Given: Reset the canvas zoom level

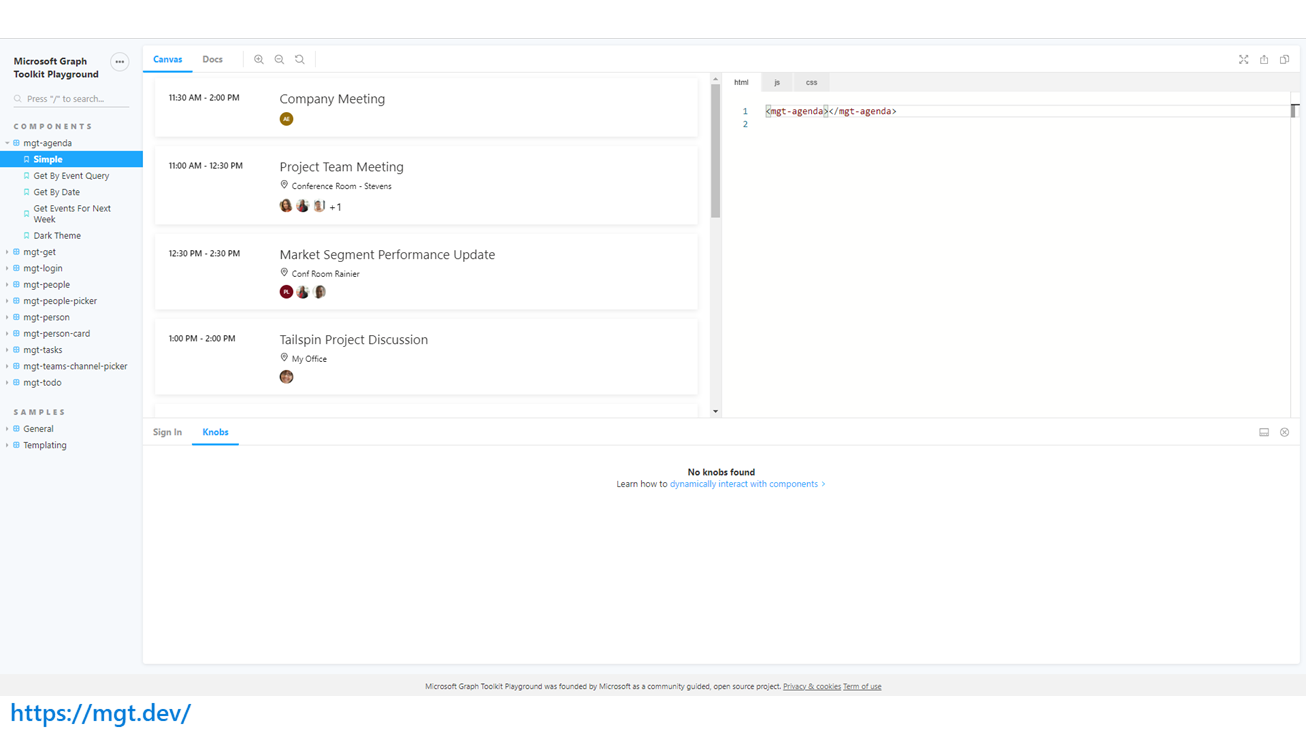Looking at the screenshot, I should [x=300, y=60].
